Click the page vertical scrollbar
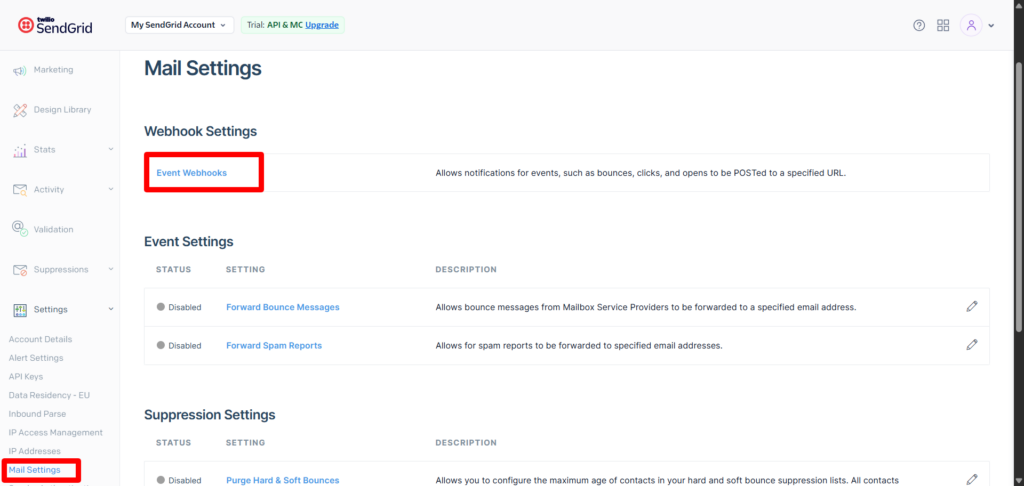This screenshot has width=1024, height=486. (x=1018, y=200)
